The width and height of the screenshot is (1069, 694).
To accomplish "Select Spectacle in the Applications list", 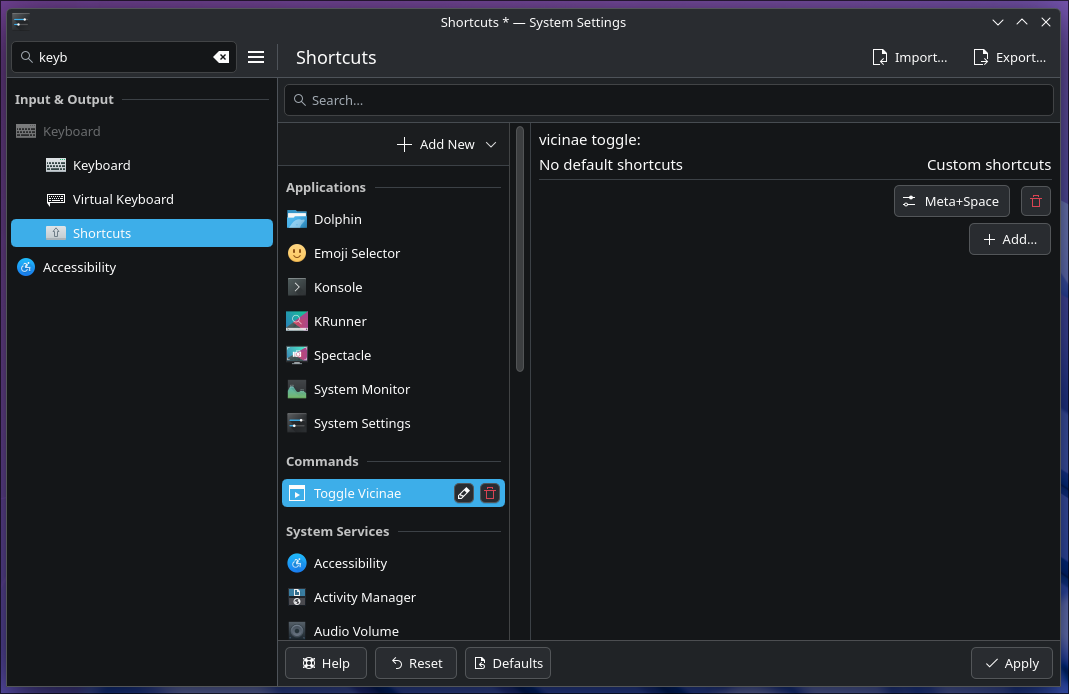I will pos(342,355).
